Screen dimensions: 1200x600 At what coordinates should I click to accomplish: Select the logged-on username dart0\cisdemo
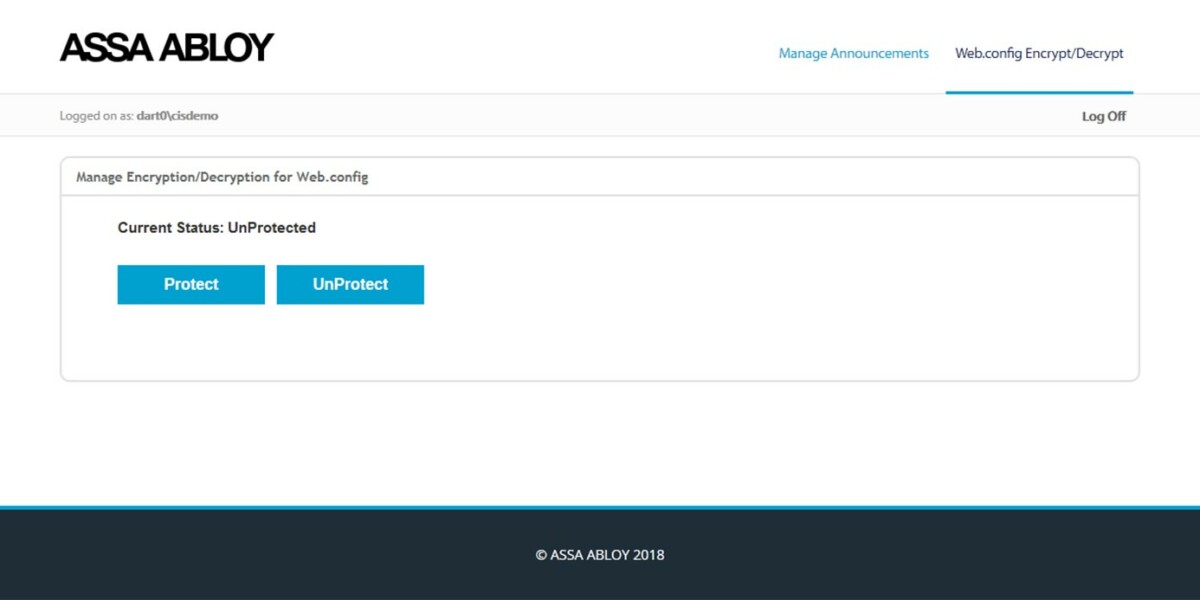(x=178, y=115)
